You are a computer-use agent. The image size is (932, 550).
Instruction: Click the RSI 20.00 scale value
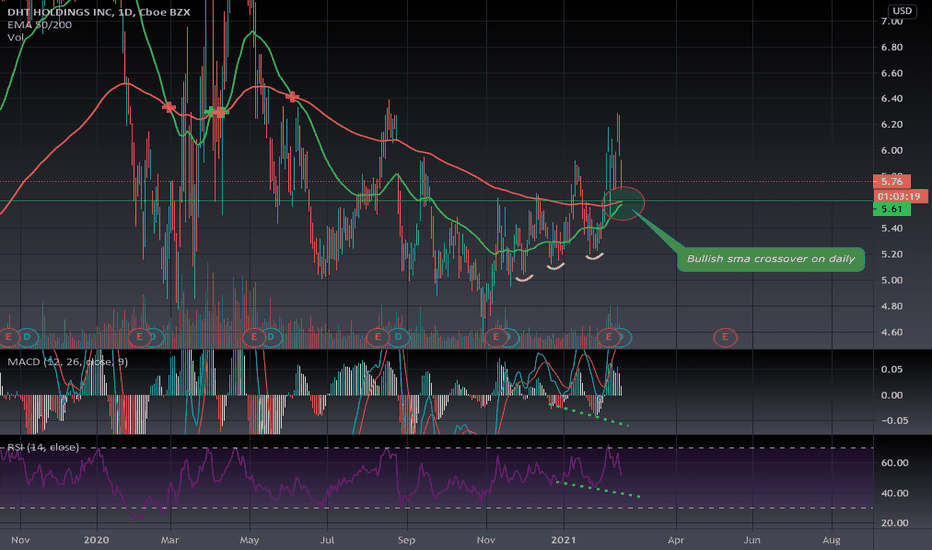coord(894,523)
